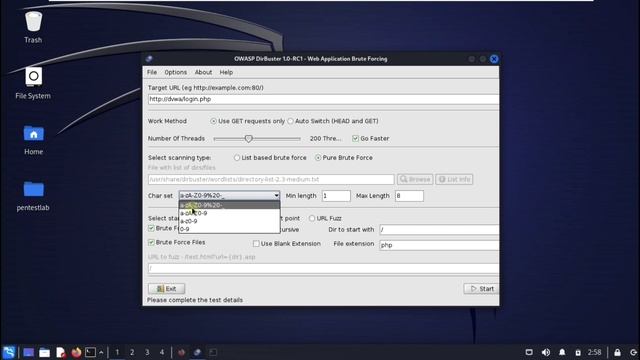The width and height of the screenshot is (640, 360).
Task: Choose 0-9 charset option
Action: pyautogui.click(x=229, y=229)
